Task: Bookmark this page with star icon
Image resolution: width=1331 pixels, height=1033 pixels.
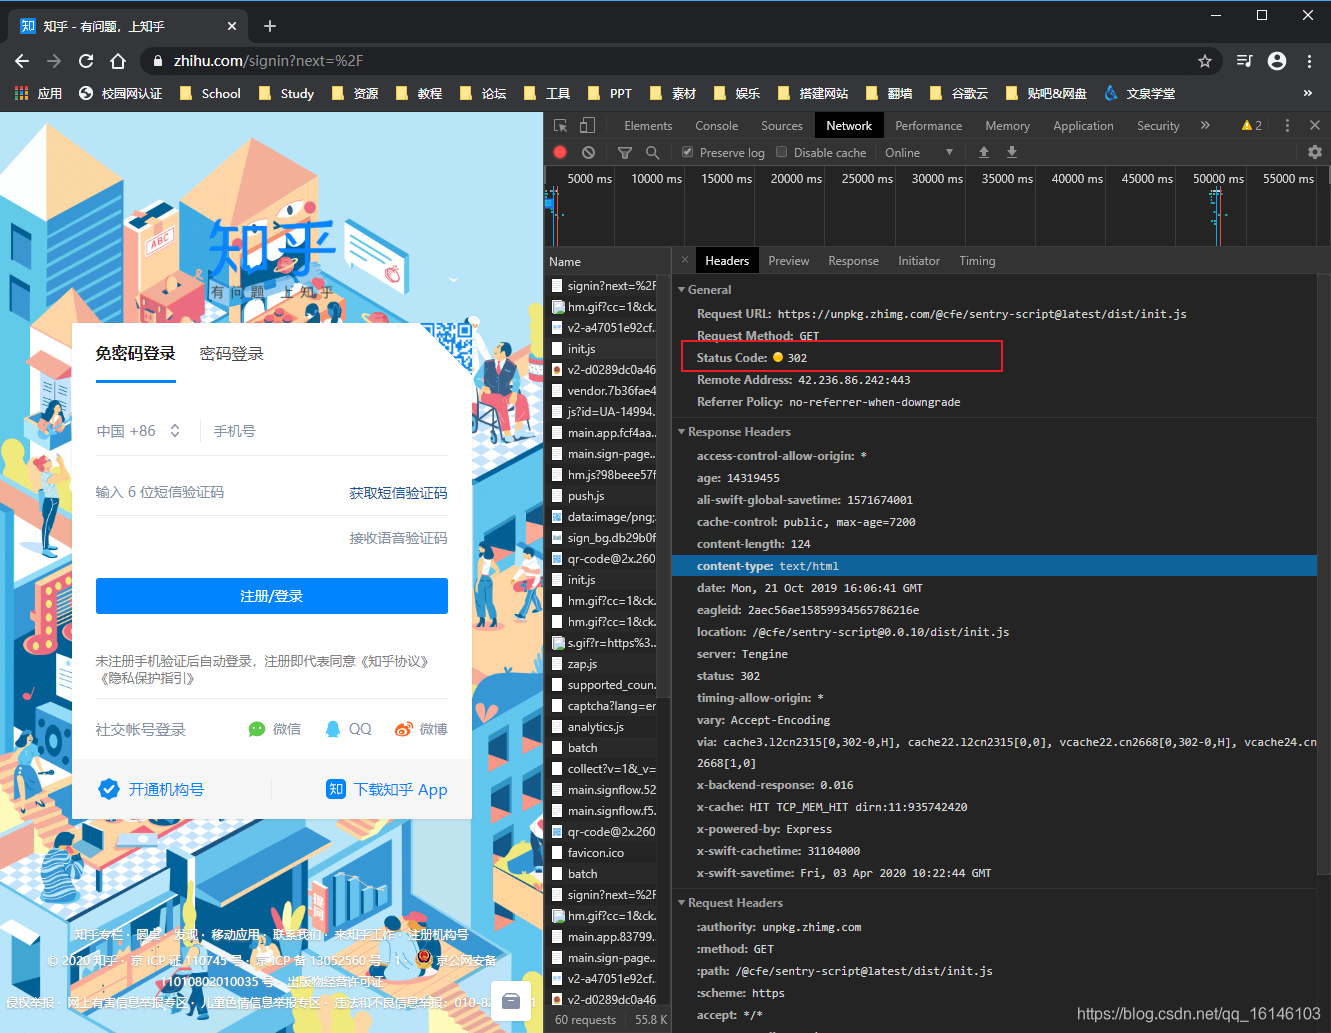Action: click(x=1205, y=61)
